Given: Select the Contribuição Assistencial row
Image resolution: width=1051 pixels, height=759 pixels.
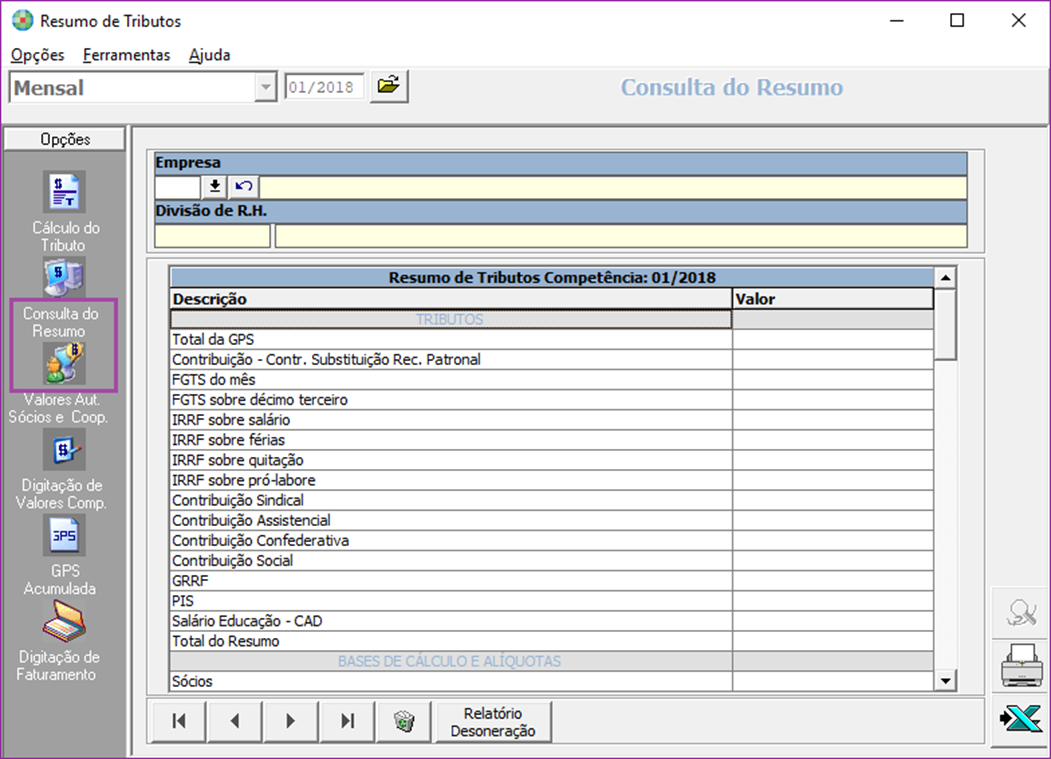Looking at the screenshot, I should (551, 520).
